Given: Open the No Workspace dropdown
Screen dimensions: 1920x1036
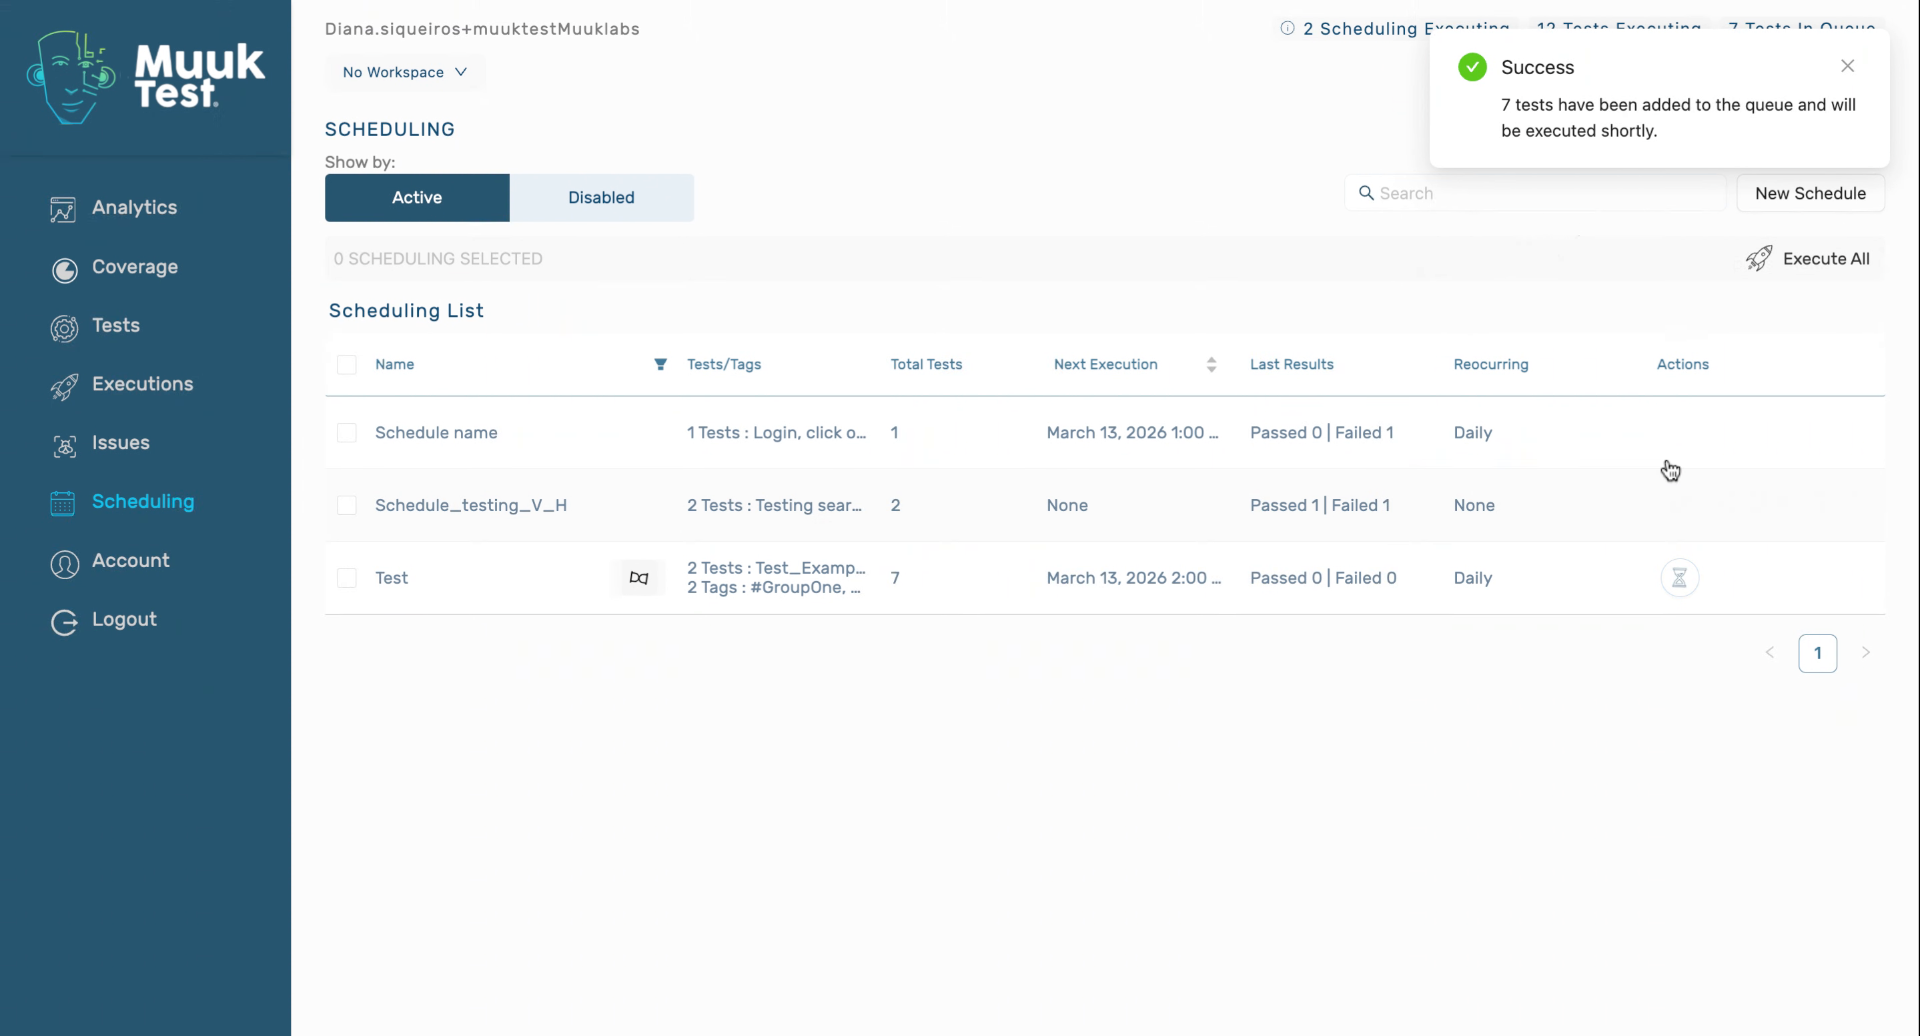Looking at the screenshot, I should 405,72.
